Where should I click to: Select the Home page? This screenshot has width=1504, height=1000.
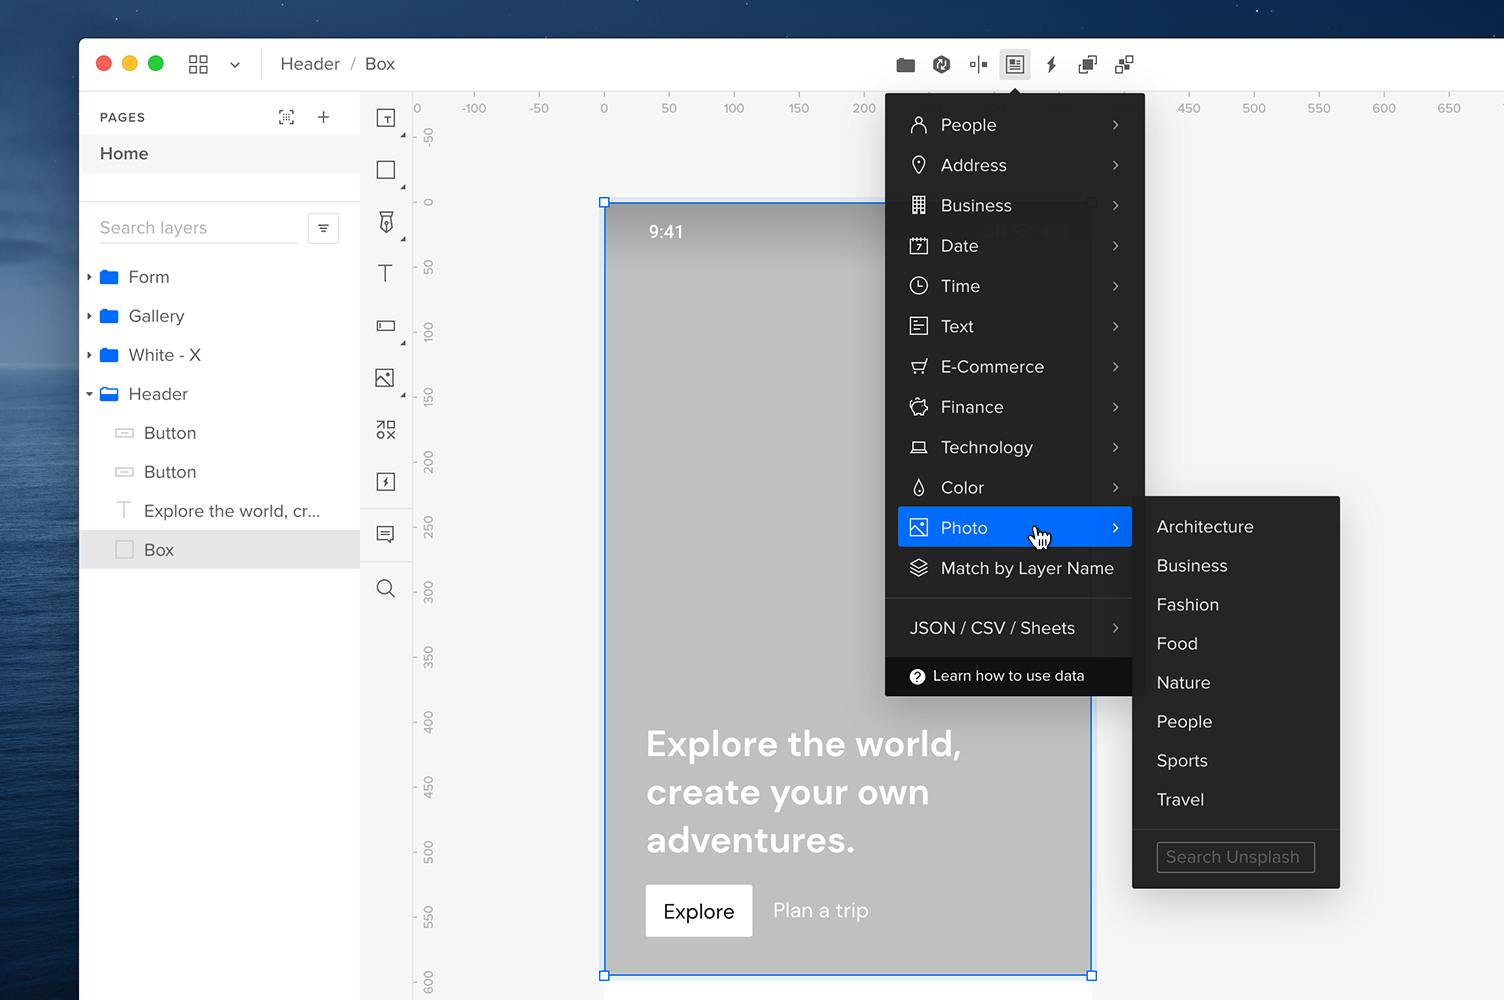(x=219, y=154)
